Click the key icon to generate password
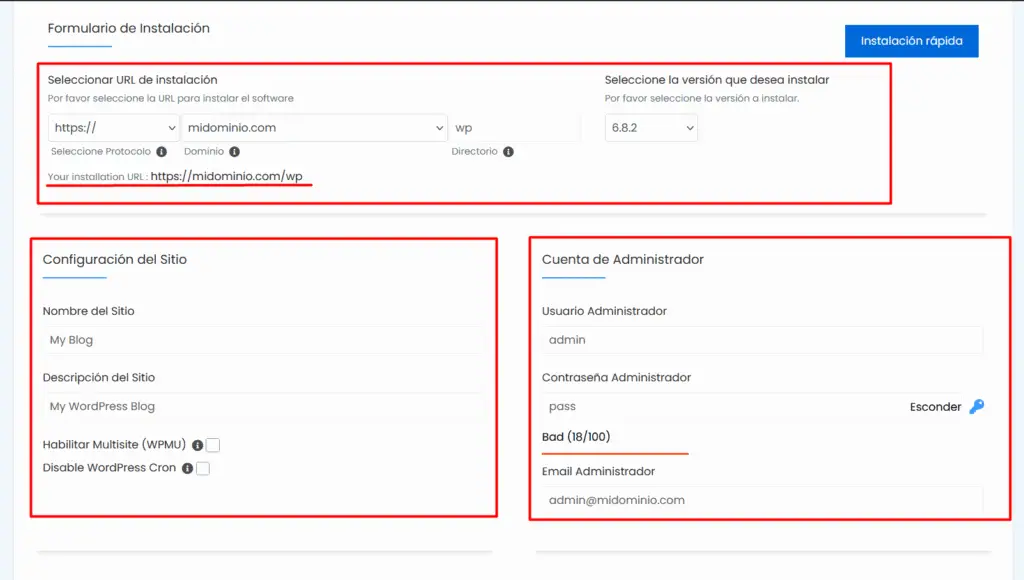Viewport: 1024px width, 580px height. 977,406
